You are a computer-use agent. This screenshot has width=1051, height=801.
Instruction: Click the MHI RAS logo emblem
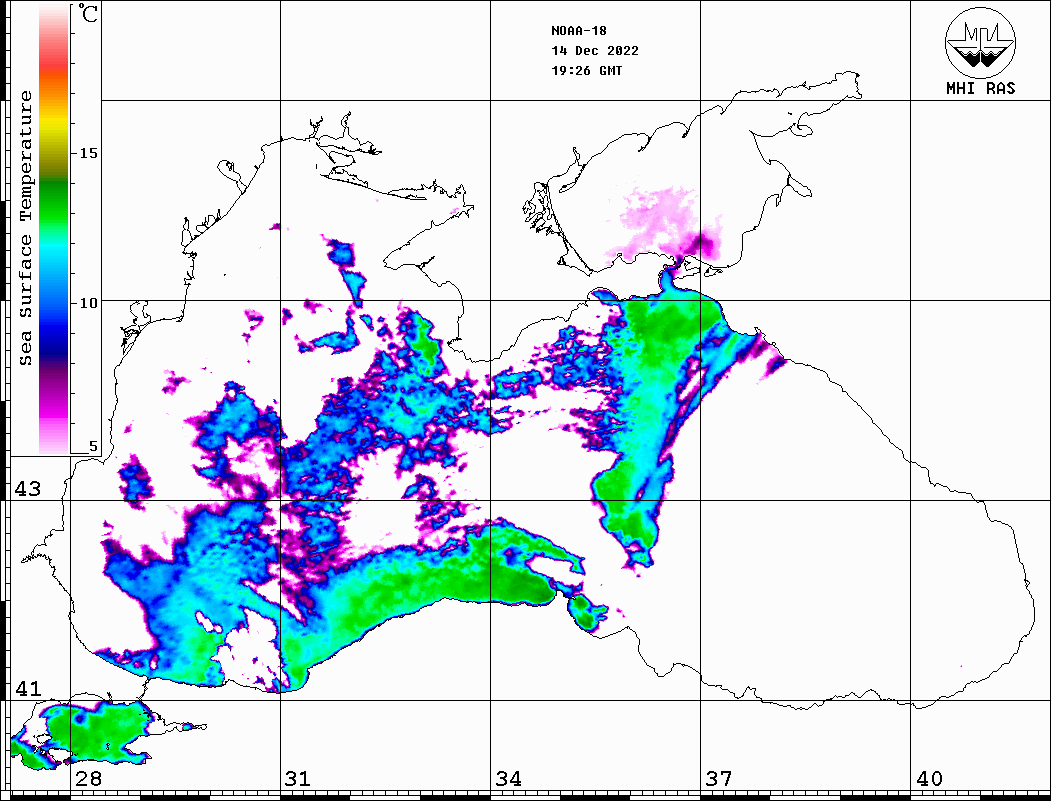[x=981, y=42]
